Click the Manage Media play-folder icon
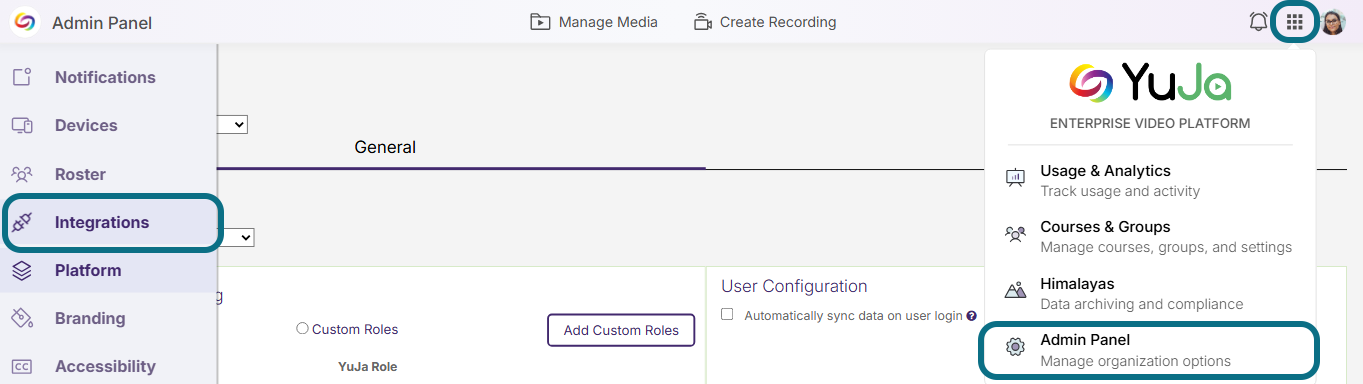The image size is (1363, 384). pos(541,22)
